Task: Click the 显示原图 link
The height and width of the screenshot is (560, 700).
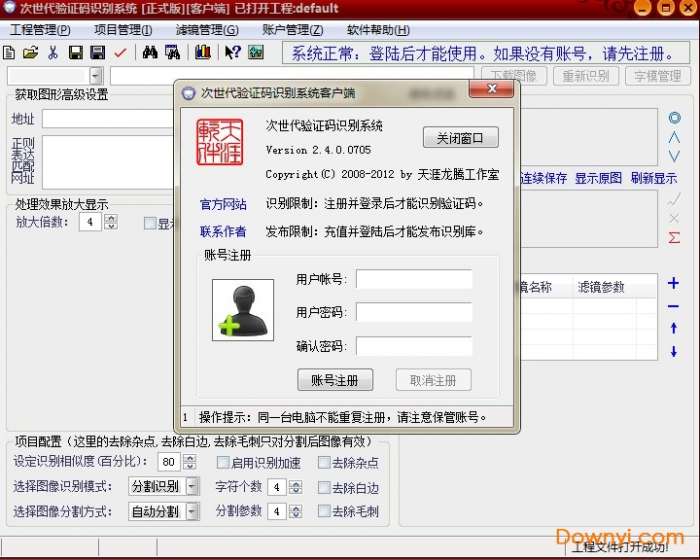Action: pos(598,178)
